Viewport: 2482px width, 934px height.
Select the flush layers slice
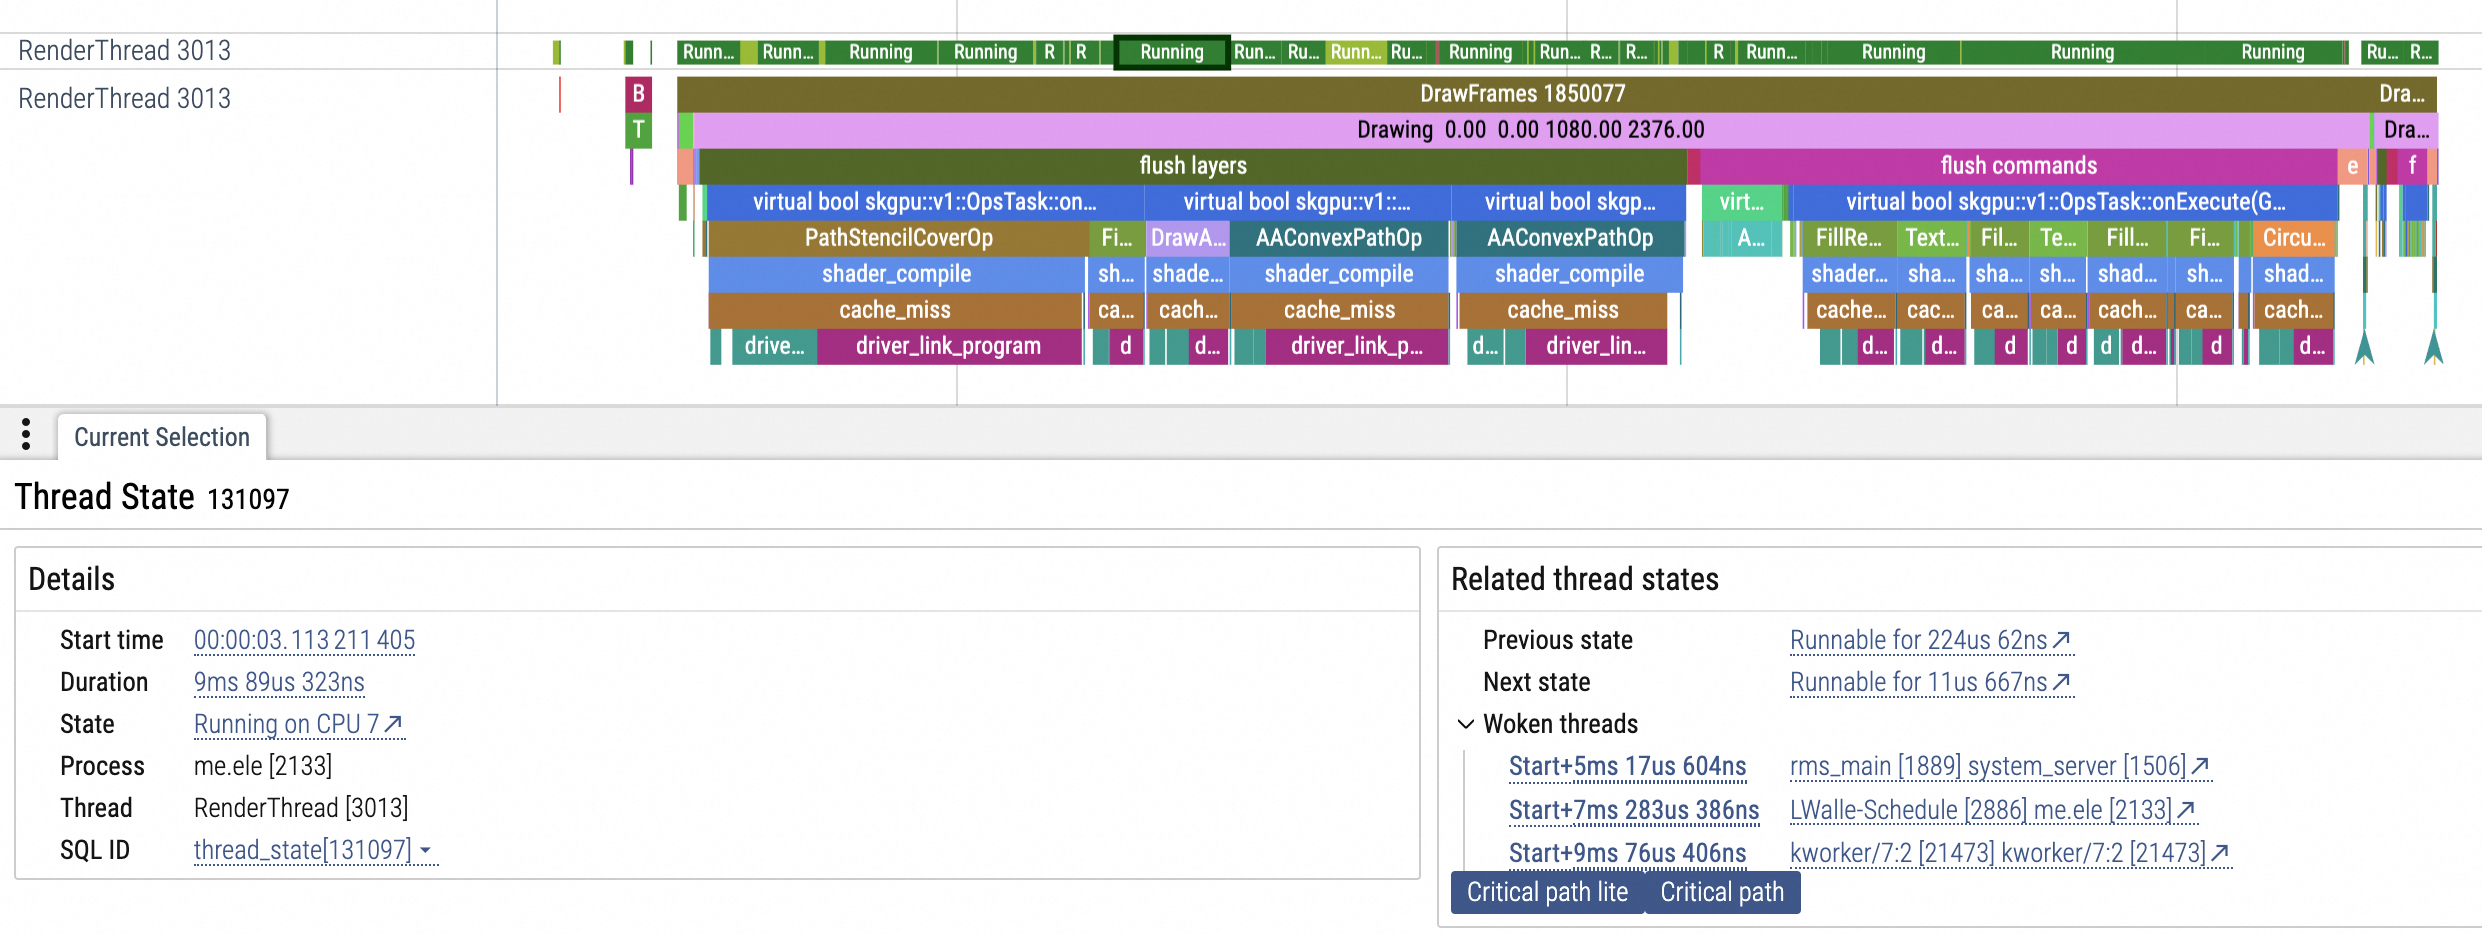coord(1192,166)
